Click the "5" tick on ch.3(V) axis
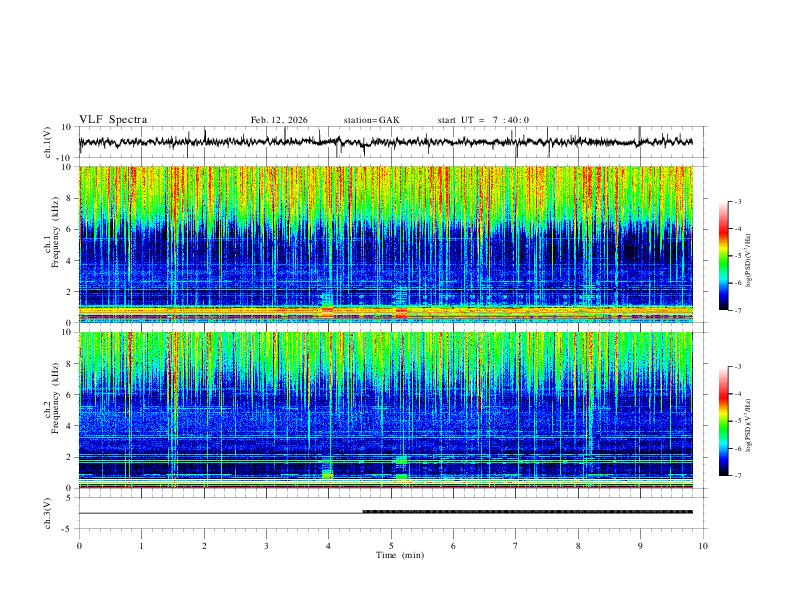Image resolution: width=792 pixels, height=612 pixels. tap(70, 497)
